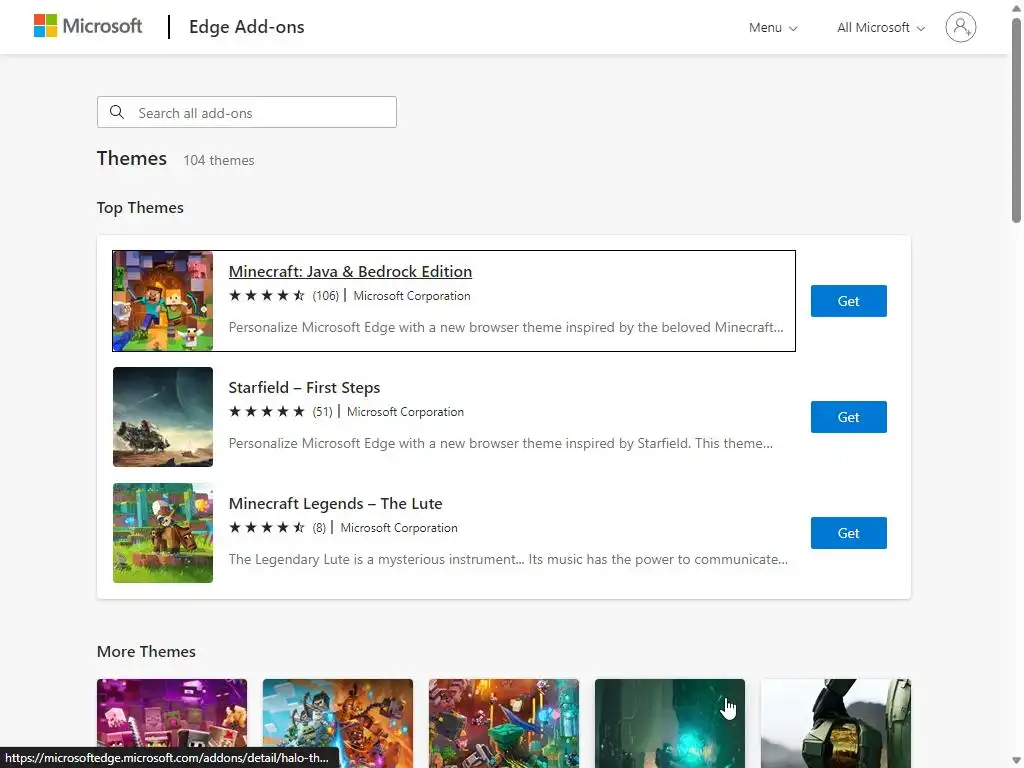Click the (106) review count text

pos(325,296)
